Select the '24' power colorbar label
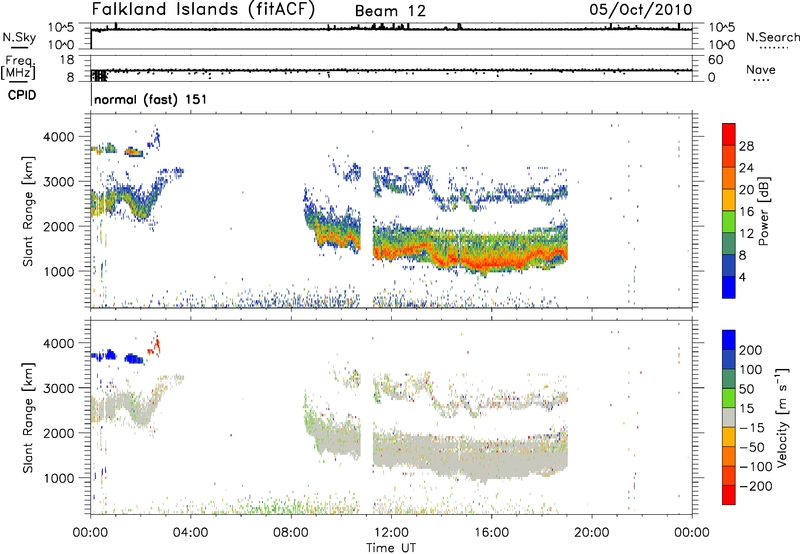Screen dimensions: 800x554 746,168
